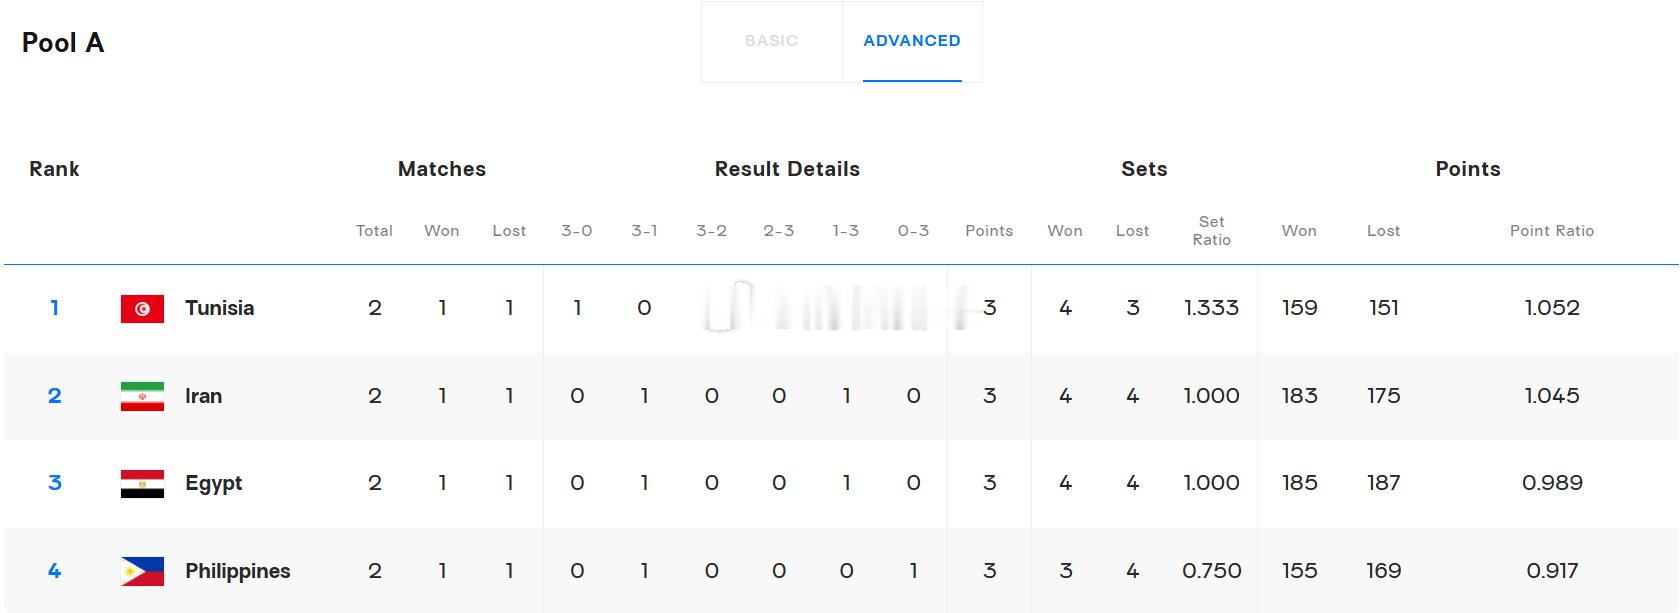Open the Philippines team link

(x=237, y=571)
